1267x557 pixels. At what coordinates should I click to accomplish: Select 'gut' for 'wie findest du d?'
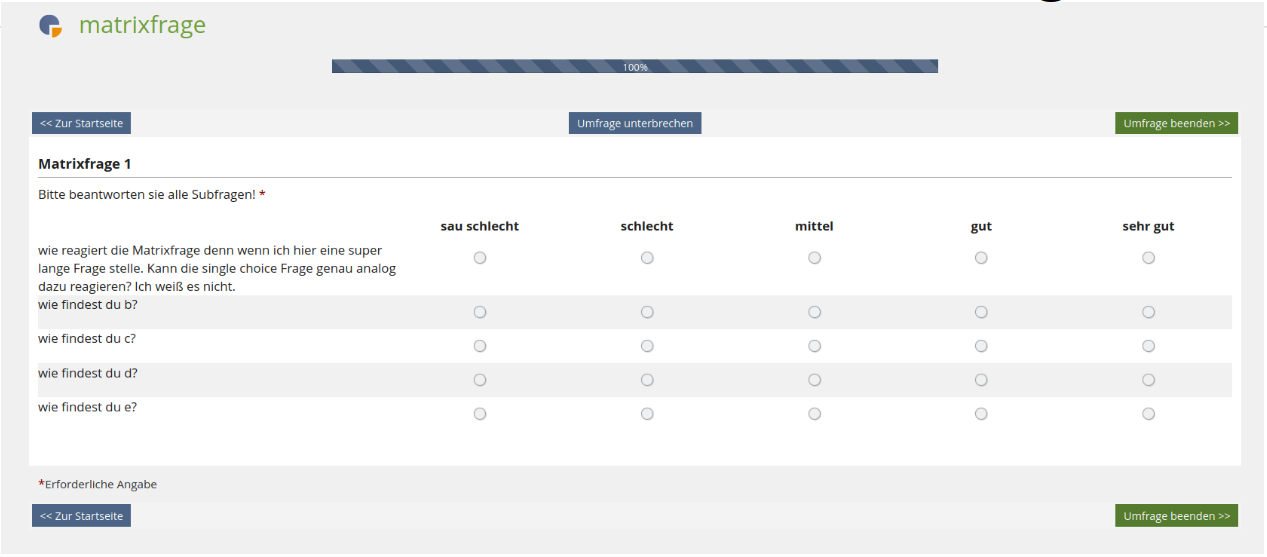pos(981,380)
